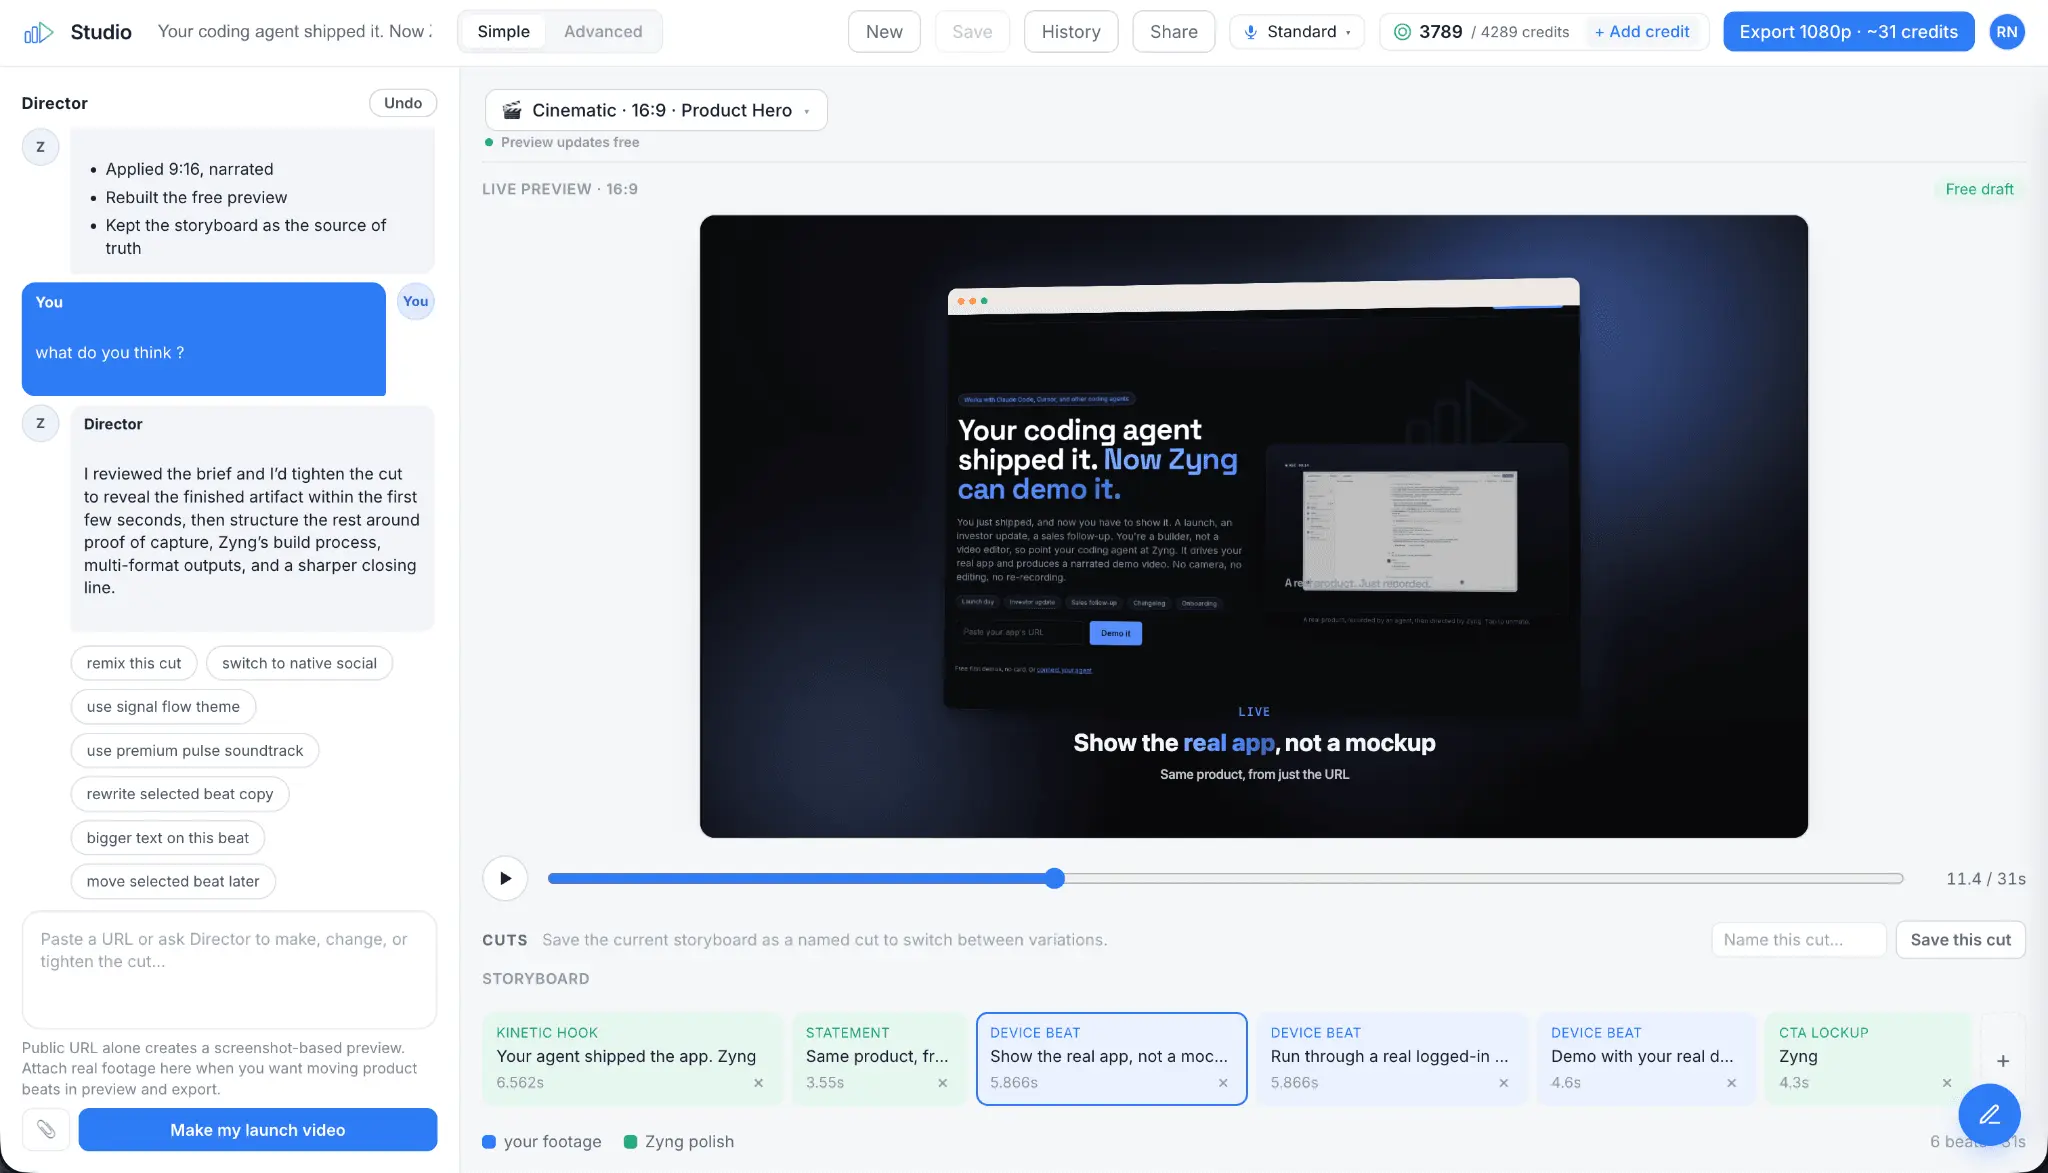
Task: Select the CTA Lockup Zyng beat
Action: (x=1868, y=1059)
